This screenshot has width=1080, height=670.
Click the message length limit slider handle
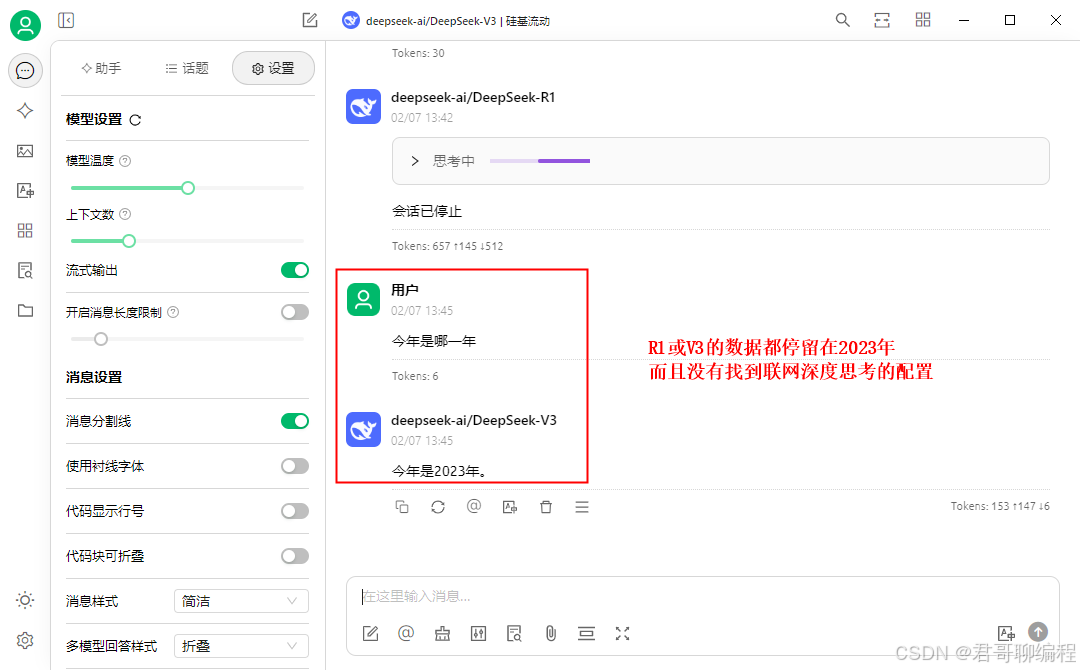[x=101, y=339]
